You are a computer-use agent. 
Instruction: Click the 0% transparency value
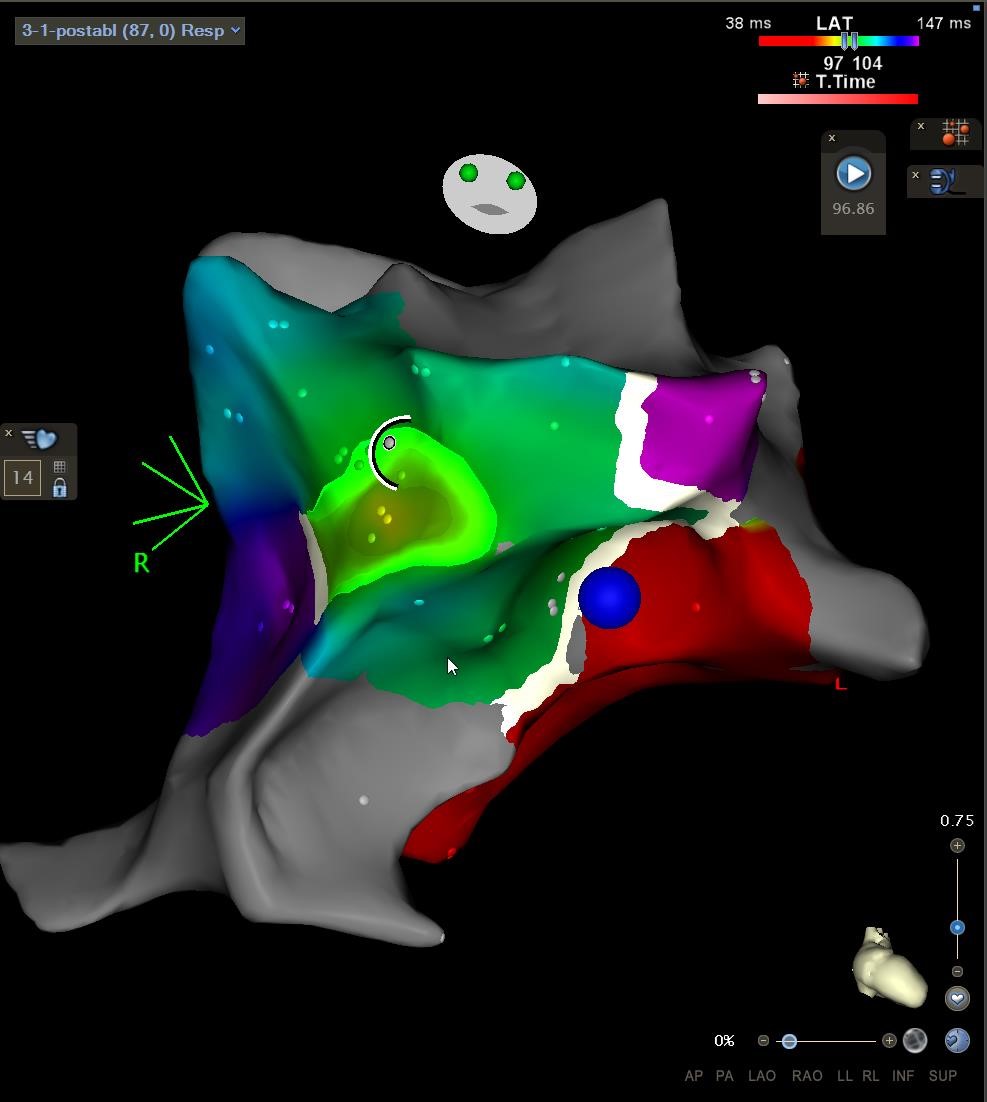point(724,1041)
